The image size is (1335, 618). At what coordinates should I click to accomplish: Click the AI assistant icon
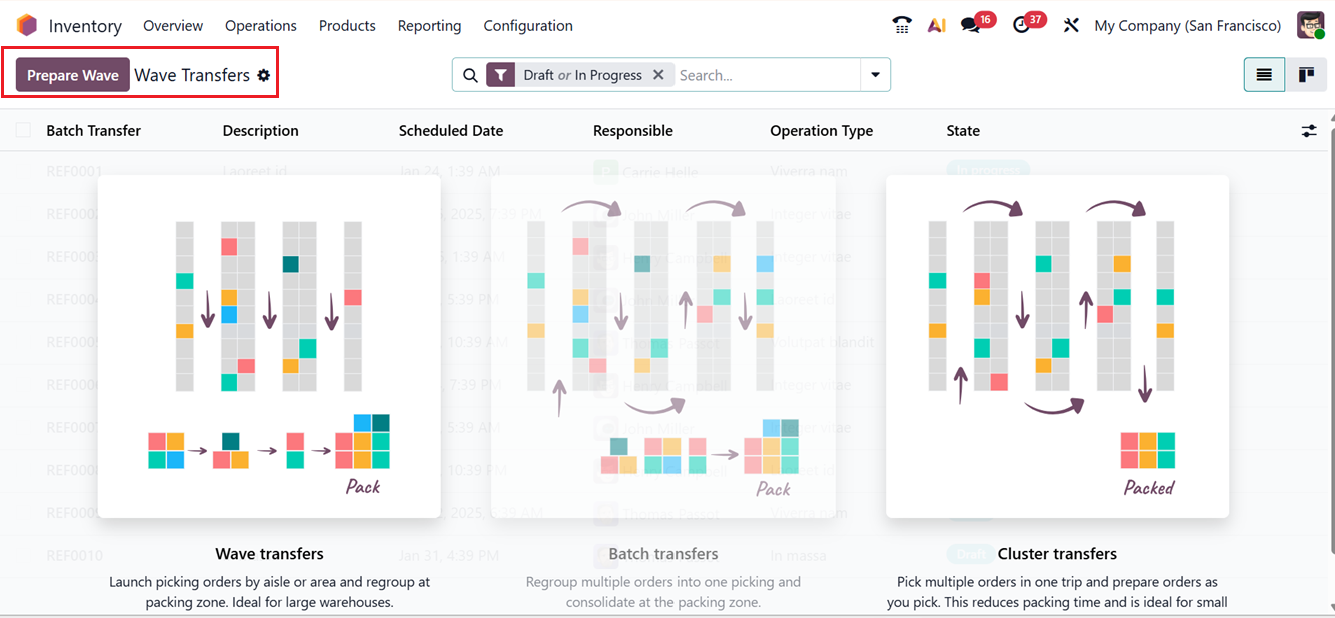pyautogui.click(x=936, y=25)
